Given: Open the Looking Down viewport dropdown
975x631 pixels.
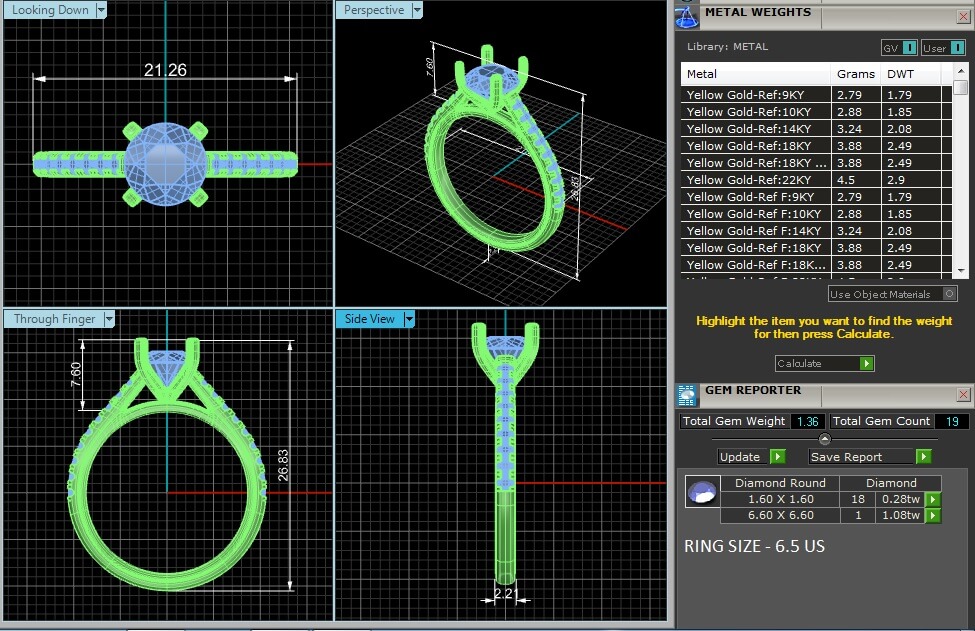Looking at the screenshot, I should point(101,10).
